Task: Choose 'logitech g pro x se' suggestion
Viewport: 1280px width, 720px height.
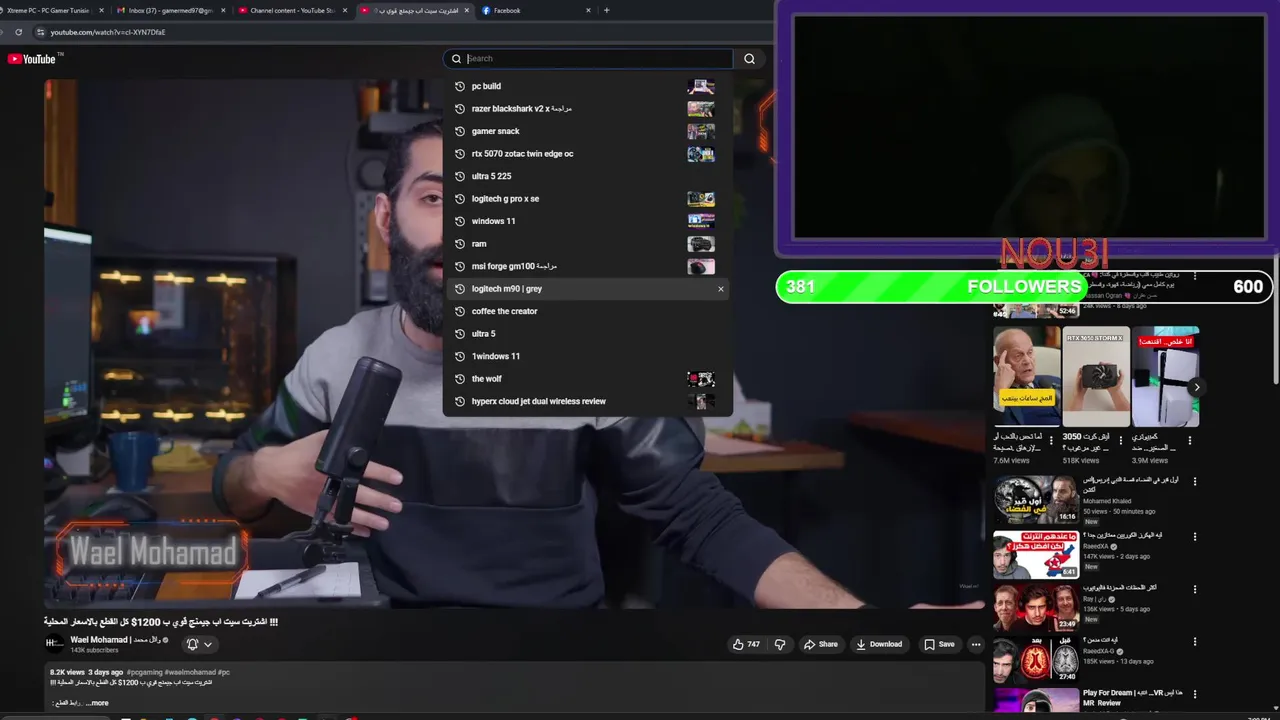Action: point(588,199)
